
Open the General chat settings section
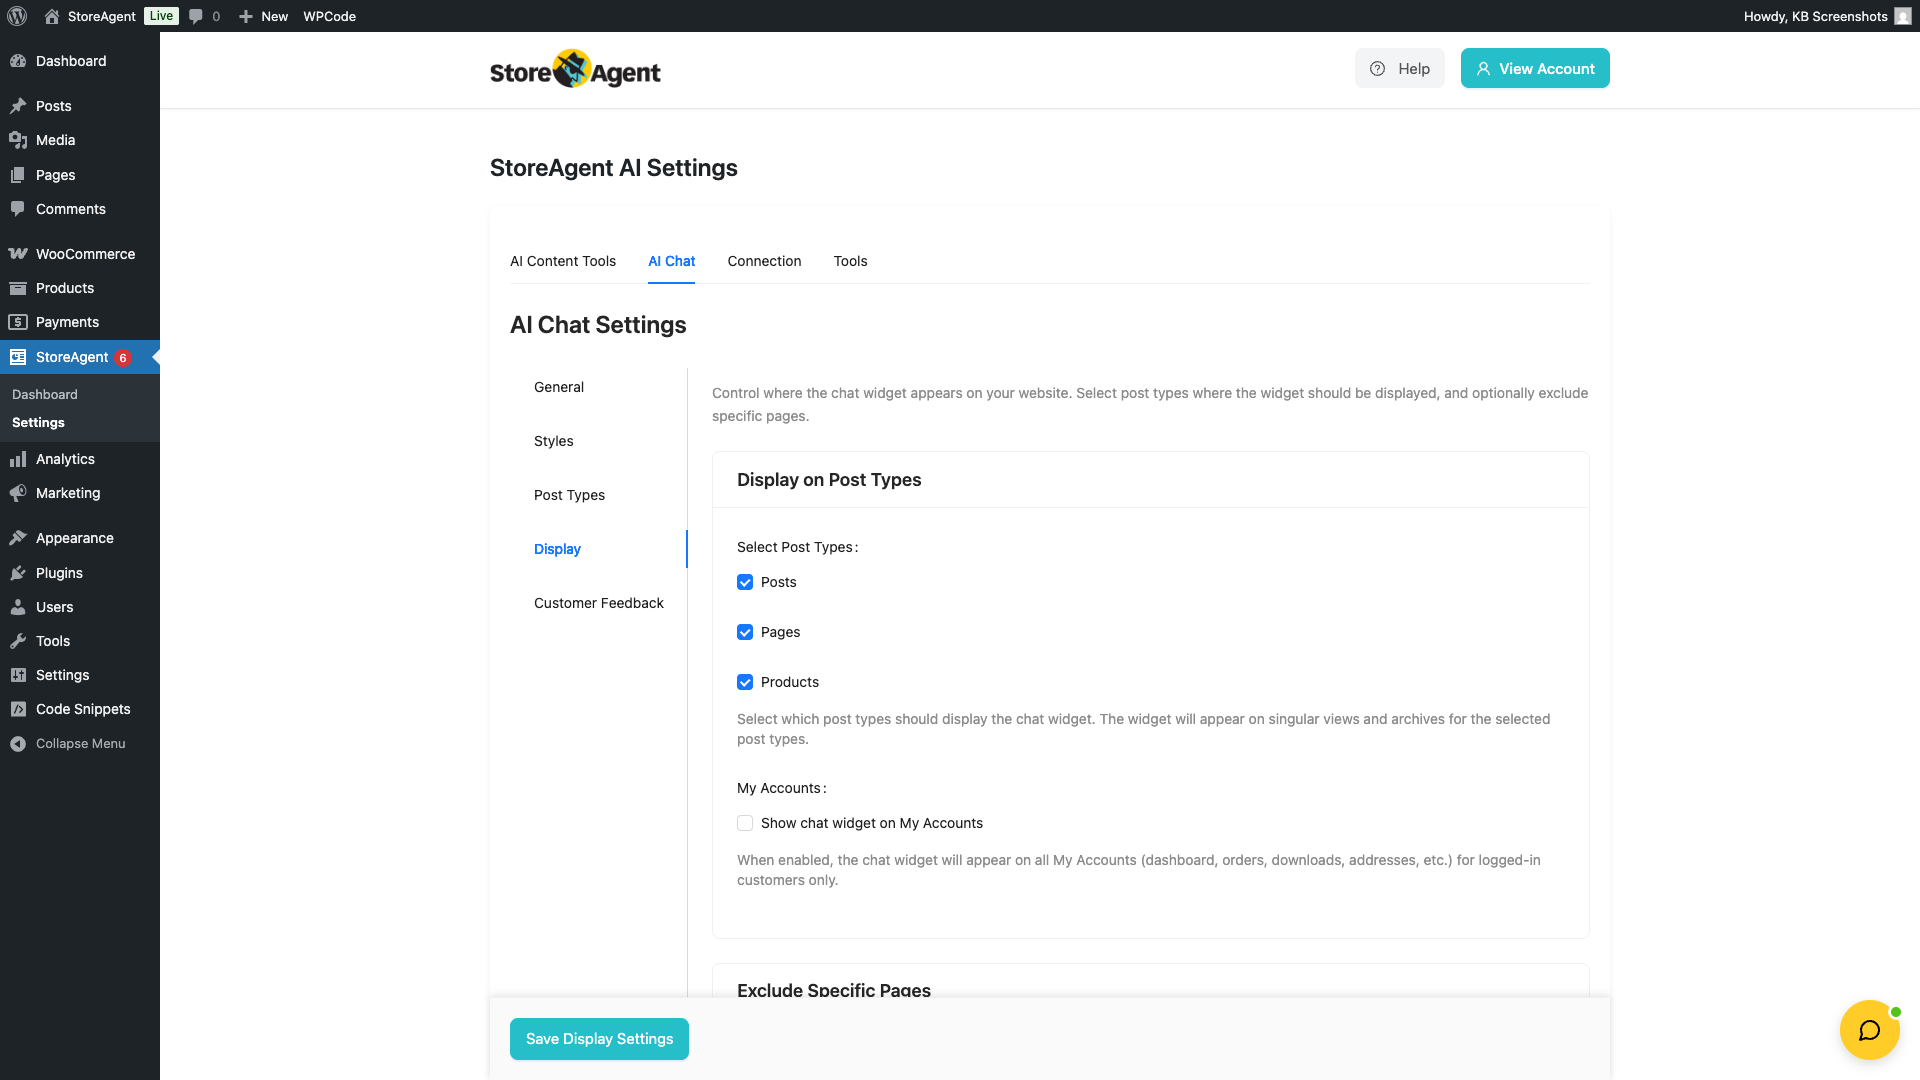pyautogui.click(x=559, y=387)
